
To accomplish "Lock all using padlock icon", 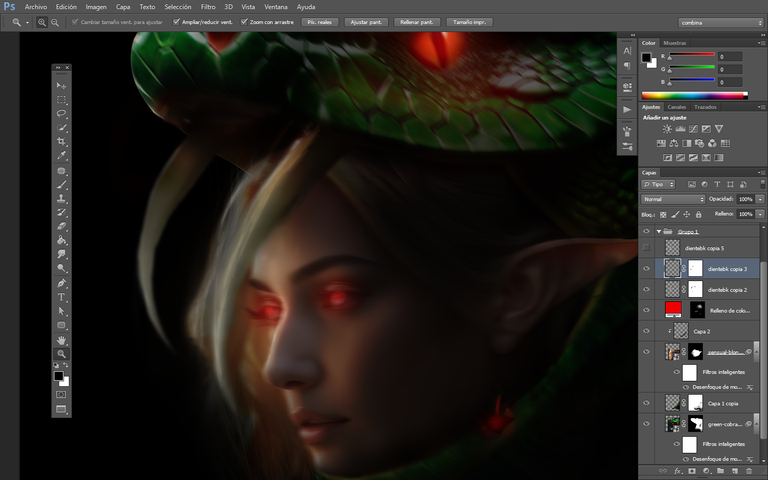I will 698,215.
